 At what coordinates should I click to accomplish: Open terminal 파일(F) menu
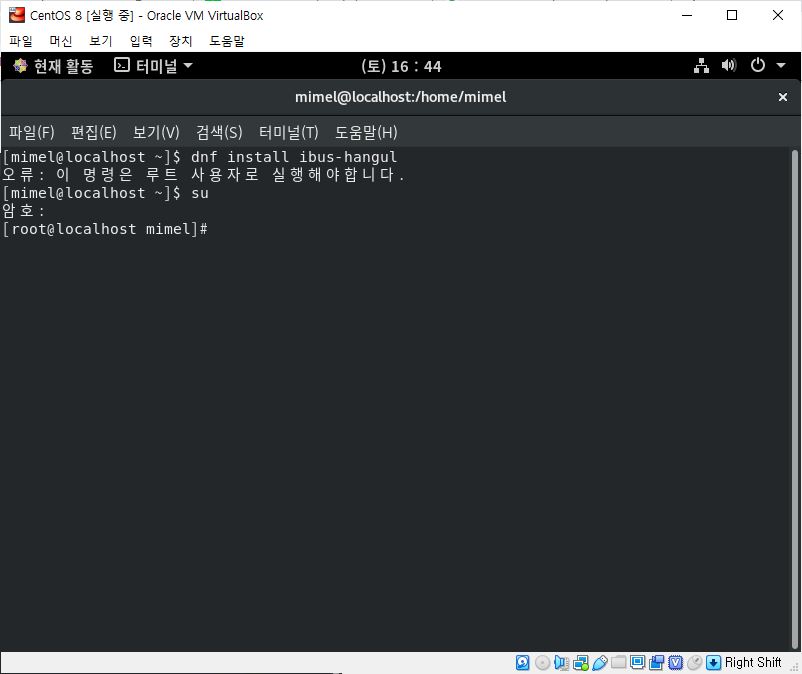click(x=31, y=132)
